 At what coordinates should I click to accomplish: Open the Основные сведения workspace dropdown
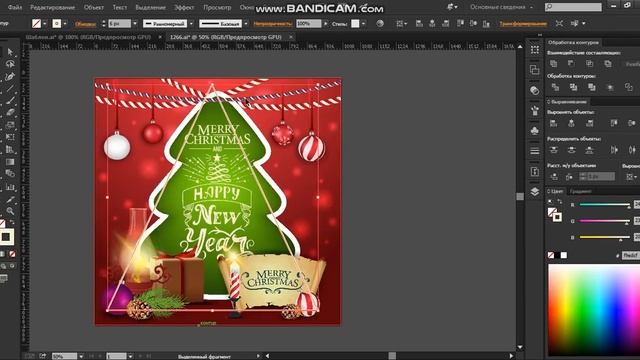501,7
